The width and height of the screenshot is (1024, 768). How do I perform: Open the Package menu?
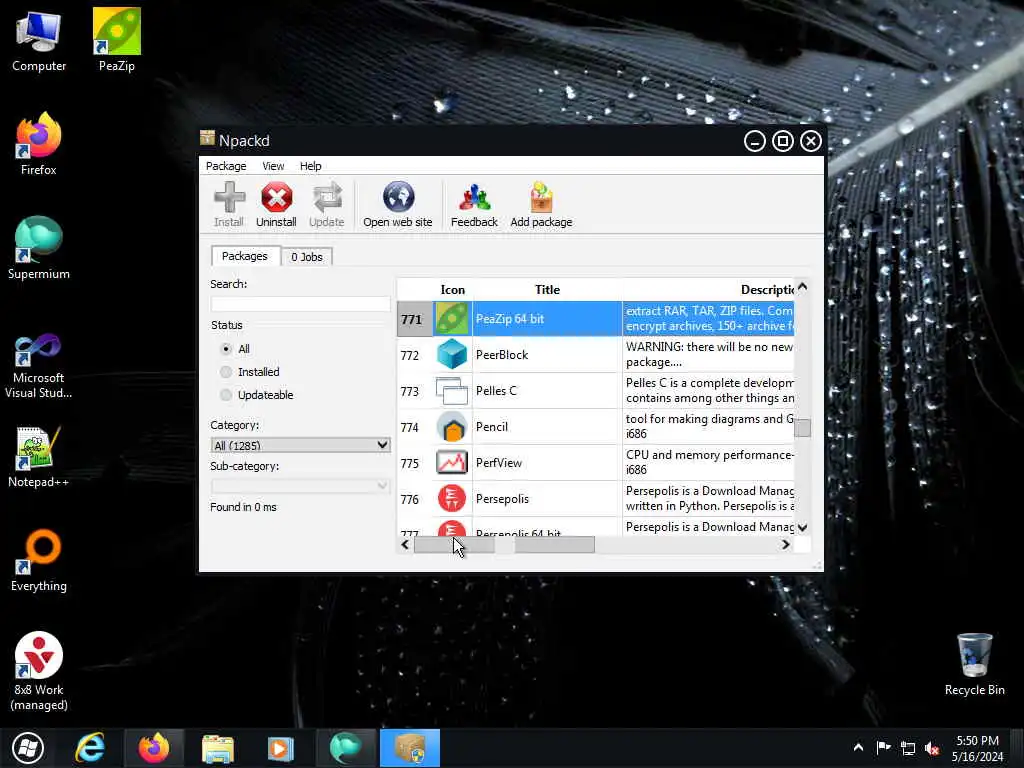[x=226, y=166]
